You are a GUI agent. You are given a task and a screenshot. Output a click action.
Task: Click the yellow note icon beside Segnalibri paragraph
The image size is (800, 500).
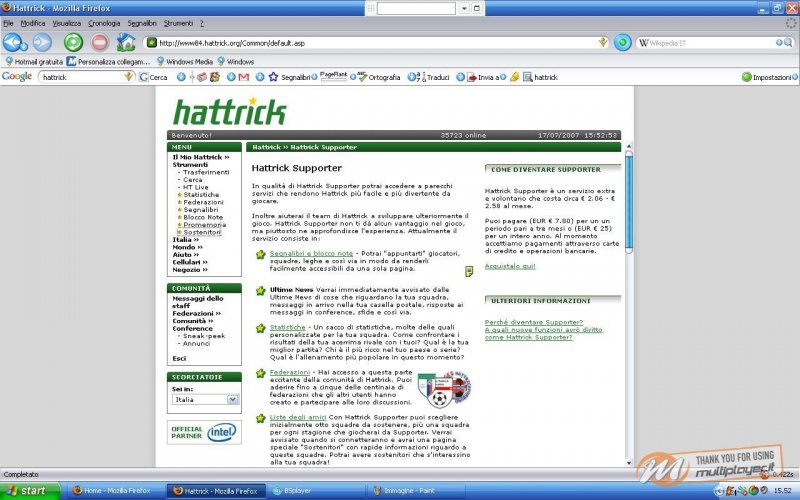[469, 271]
